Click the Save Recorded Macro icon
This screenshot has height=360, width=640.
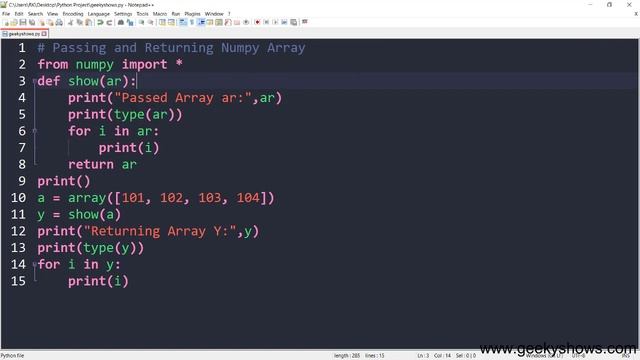click(293, 22)
